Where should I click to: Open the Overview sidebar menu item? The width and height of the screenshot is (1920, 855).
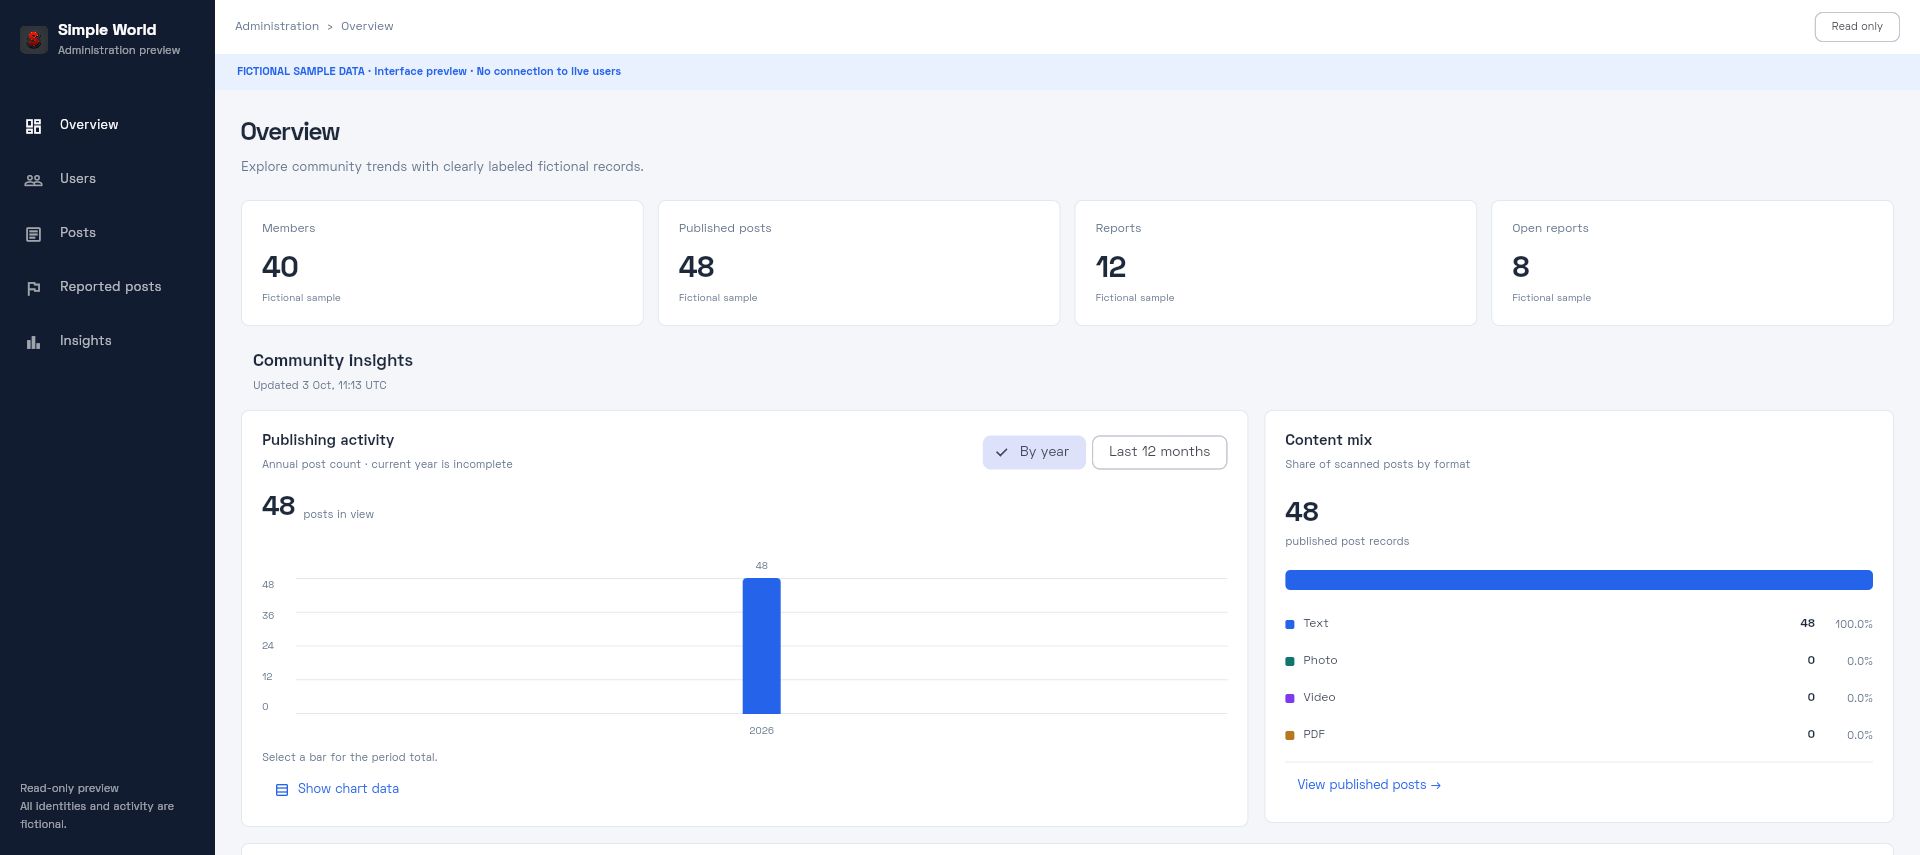(x=107, y=125)
